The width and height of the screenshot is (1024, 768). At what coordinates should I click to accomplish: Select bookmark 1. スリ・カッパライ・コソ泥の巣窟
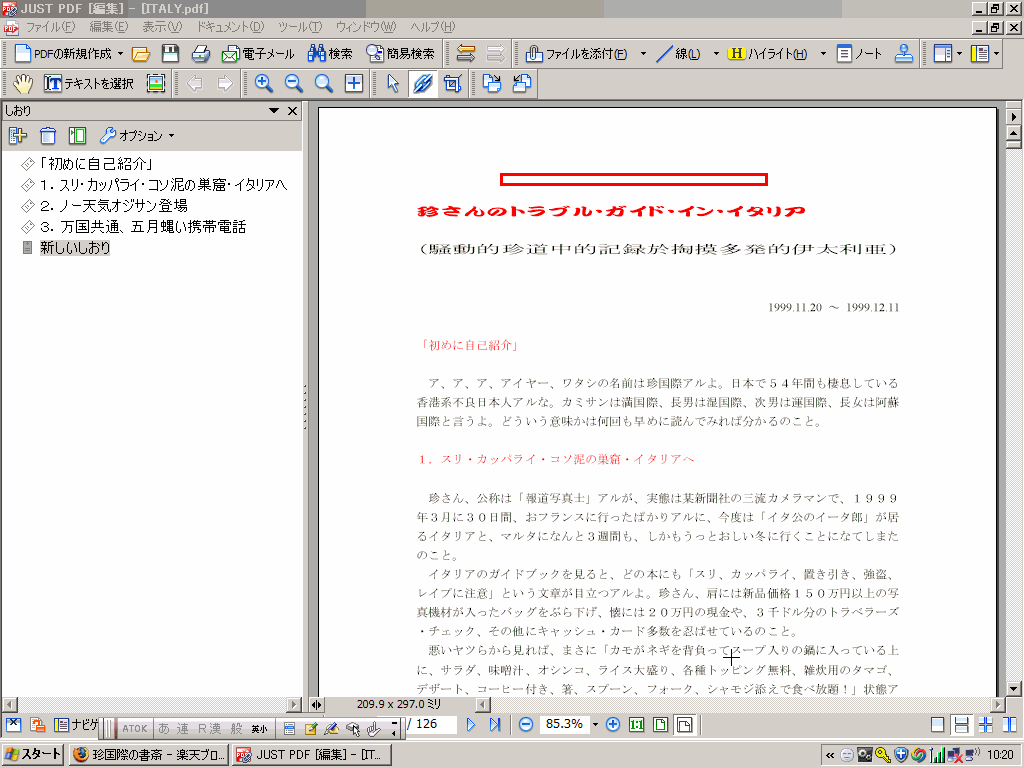coord(163,185)
